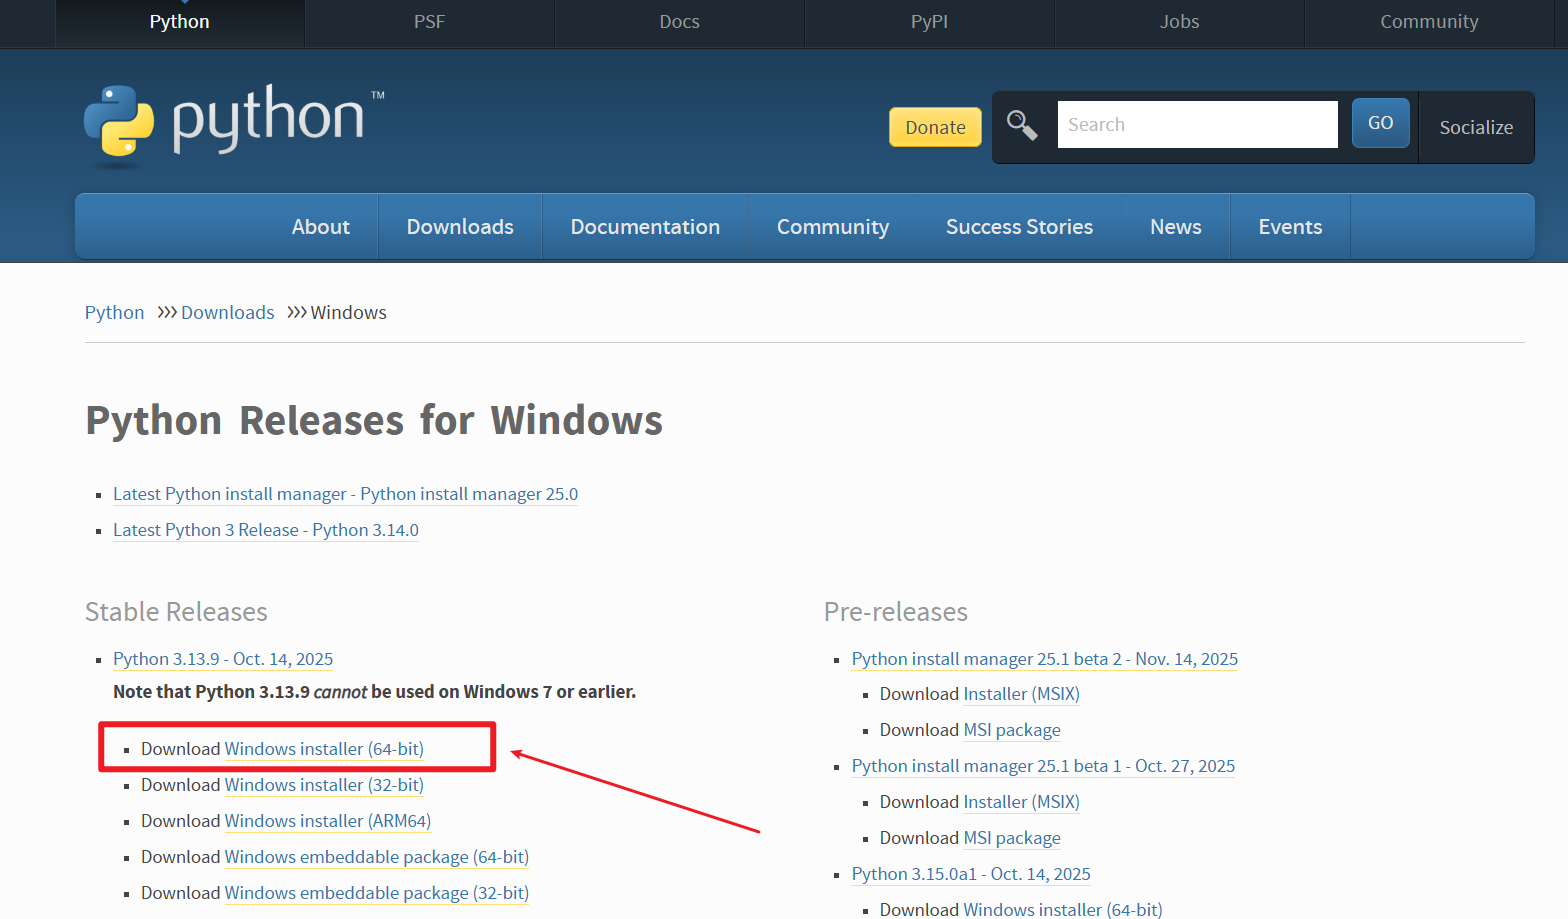Open the Community navigation menu item
Screen dimensions: 1568x919
[x=833, y=227]
